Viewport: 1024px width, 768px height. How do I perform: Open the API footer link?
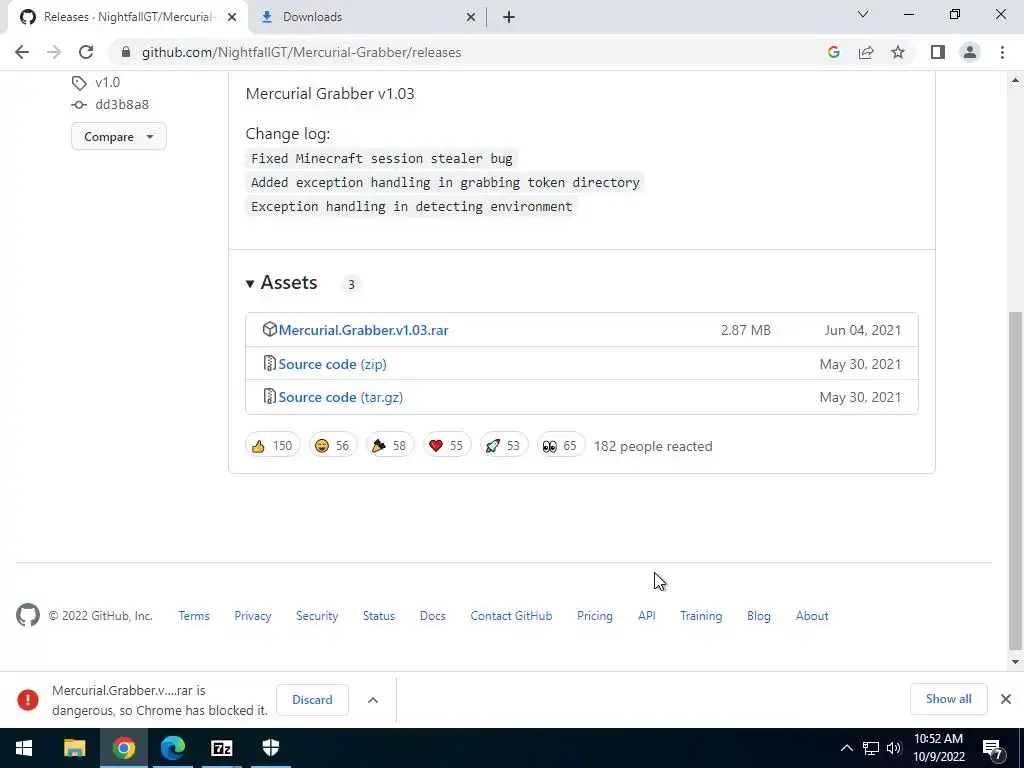point(647,616)
